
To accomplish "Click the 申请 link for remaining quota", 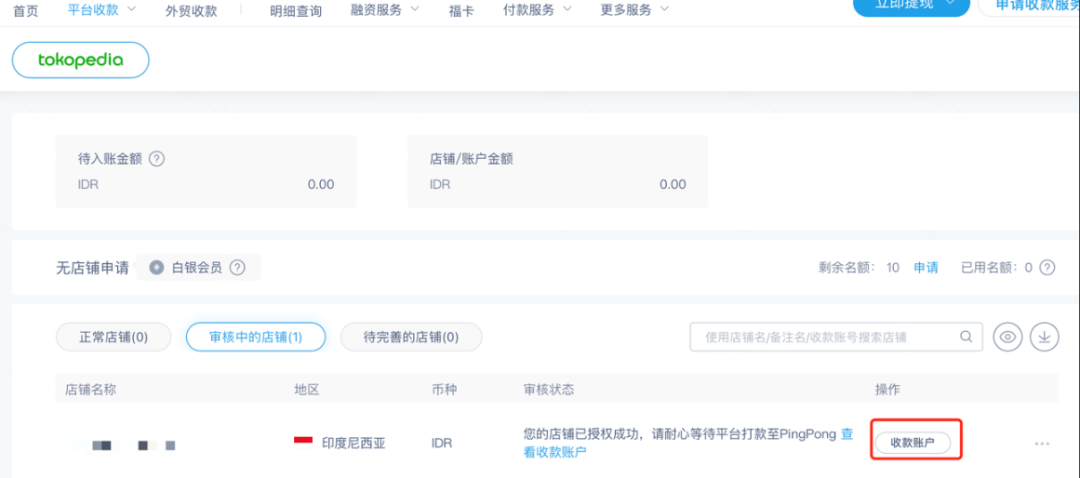I will tap(926, 268).
